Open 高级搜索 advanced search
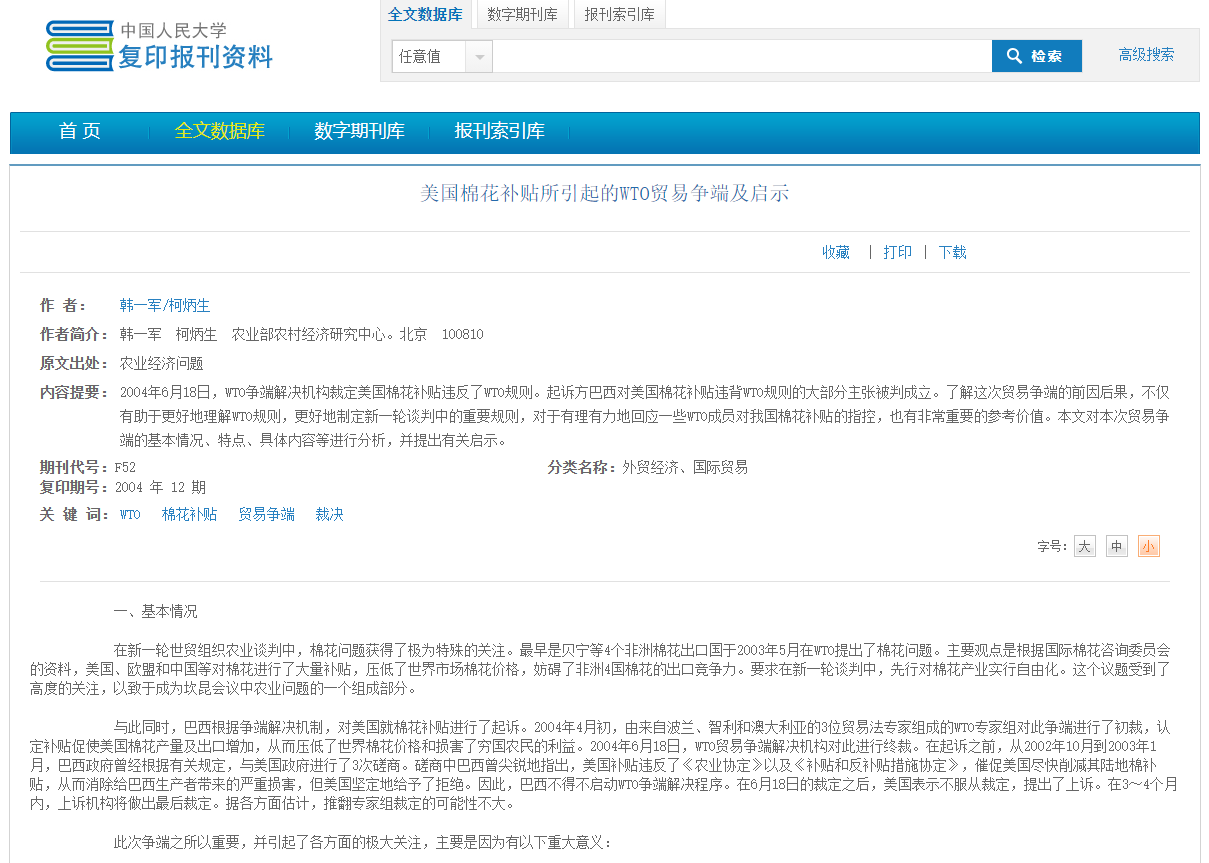Image resolution: width=1209 pixels, height=863 pixels. tap(1146, 55)
